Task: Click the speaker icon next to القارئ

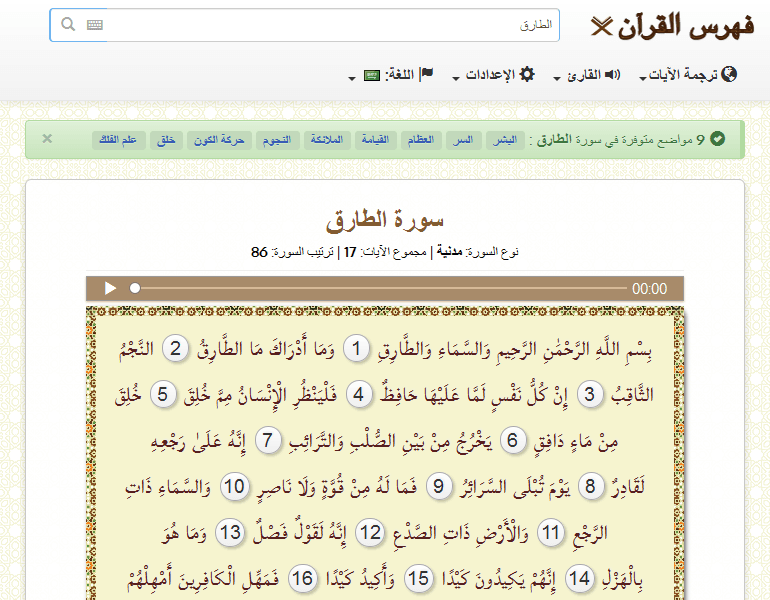Action: click(x=613, y=75)
